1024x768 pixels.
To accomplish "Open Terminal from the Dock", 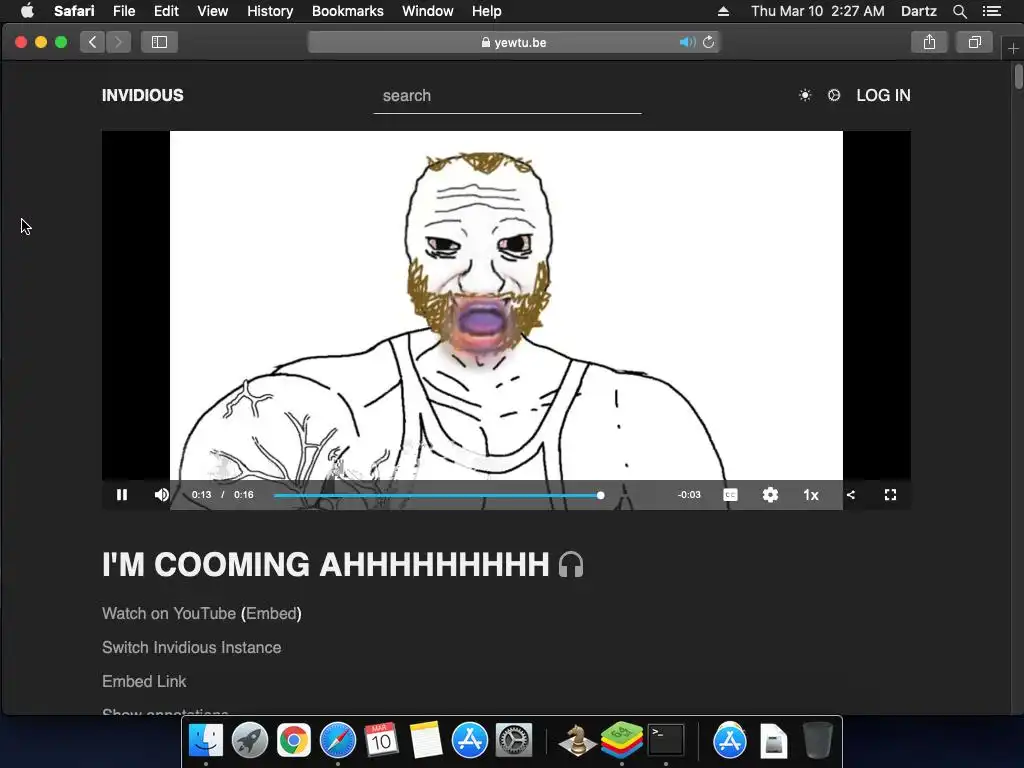I will tap(665, 741).
